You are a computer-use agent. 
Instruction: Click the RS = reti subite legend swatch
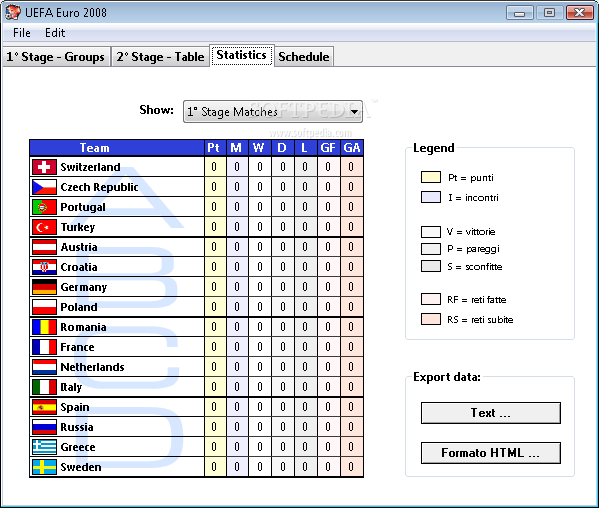[x=431, y=319]
